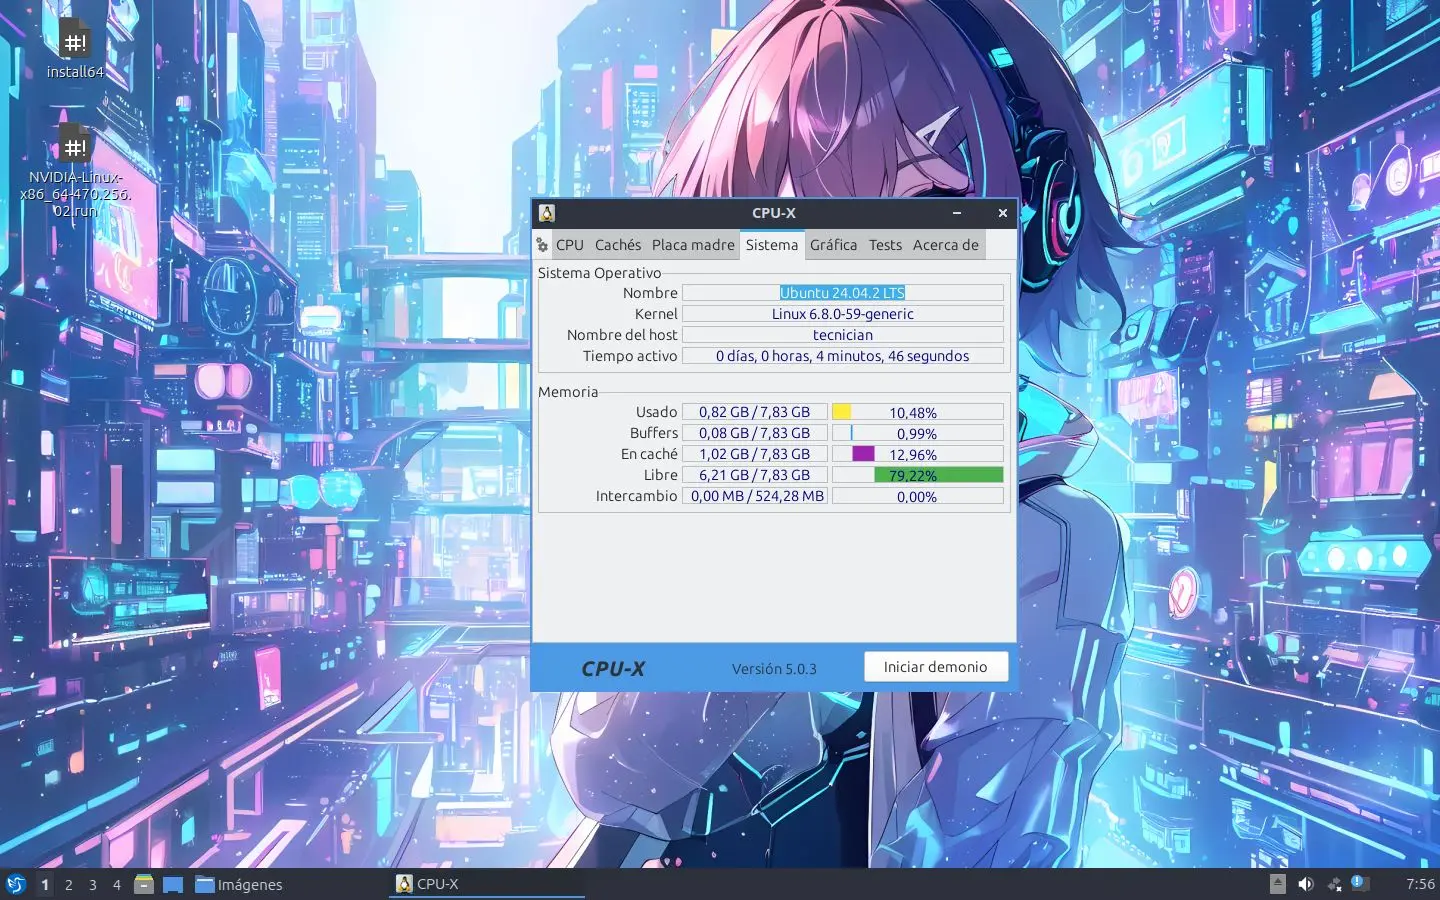Screen dimensions: 1440x900
Task: Click the show desktop icon in taskbar
Action: (173, 884)
